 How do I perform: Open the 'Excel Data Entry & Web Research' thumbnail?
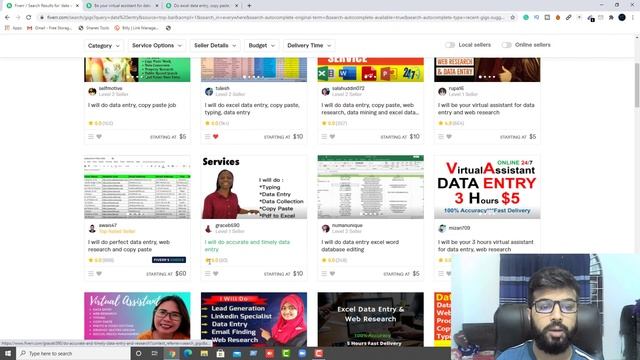371,320
